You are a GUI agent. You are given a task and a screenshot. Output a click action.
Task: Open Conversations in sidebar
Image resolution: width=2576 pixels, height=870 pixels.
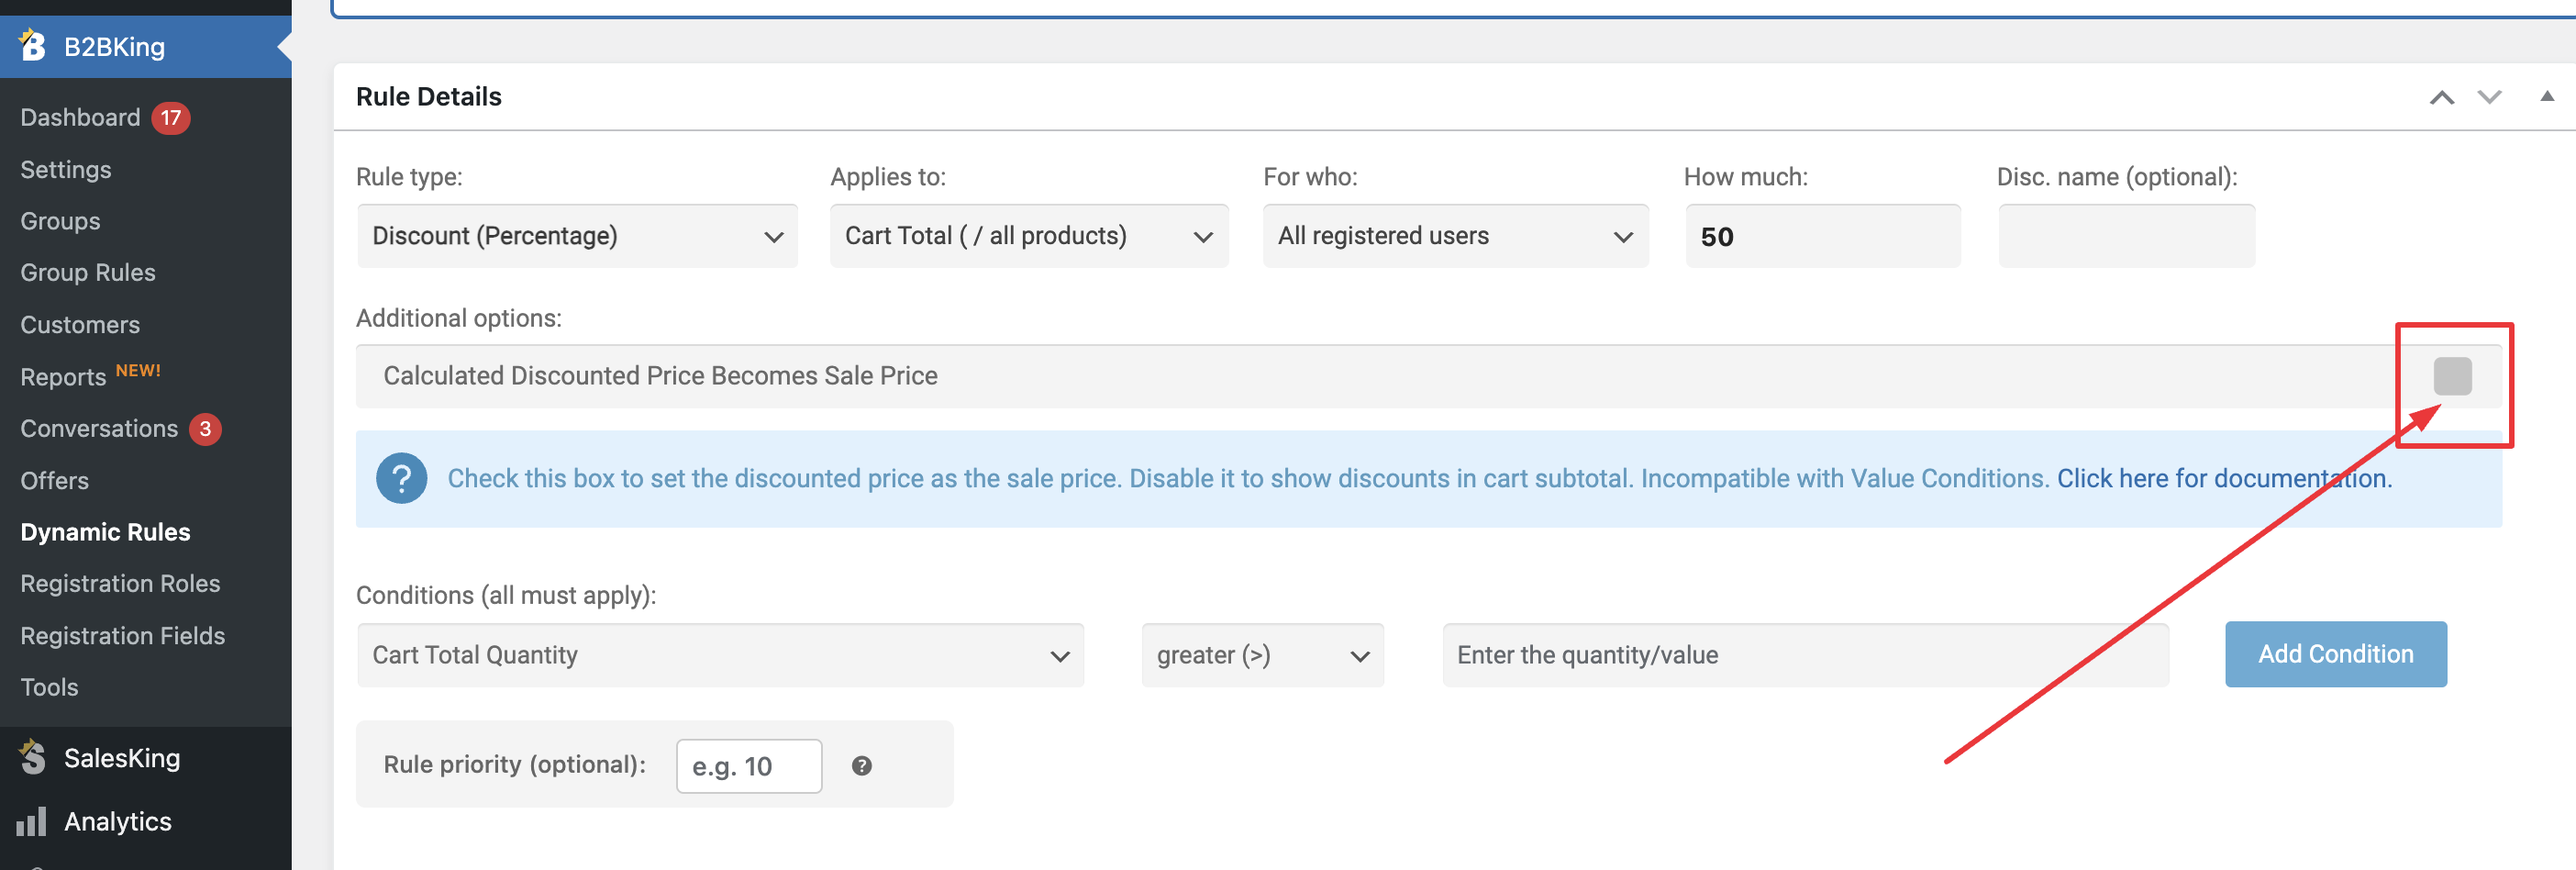[x=99, y=429]
